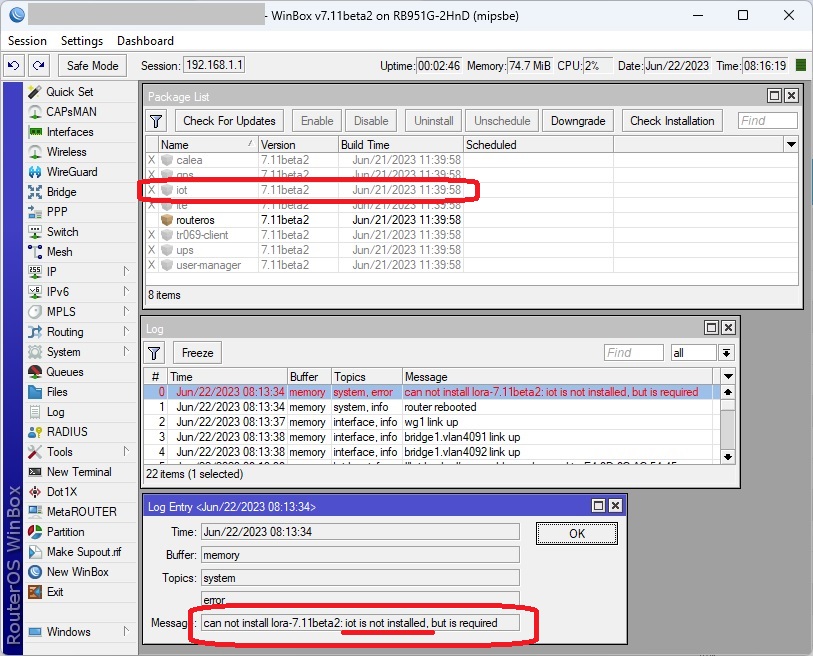Confirm the Log Entry with OK
813x656 pixels.
[x=577, y=534]
